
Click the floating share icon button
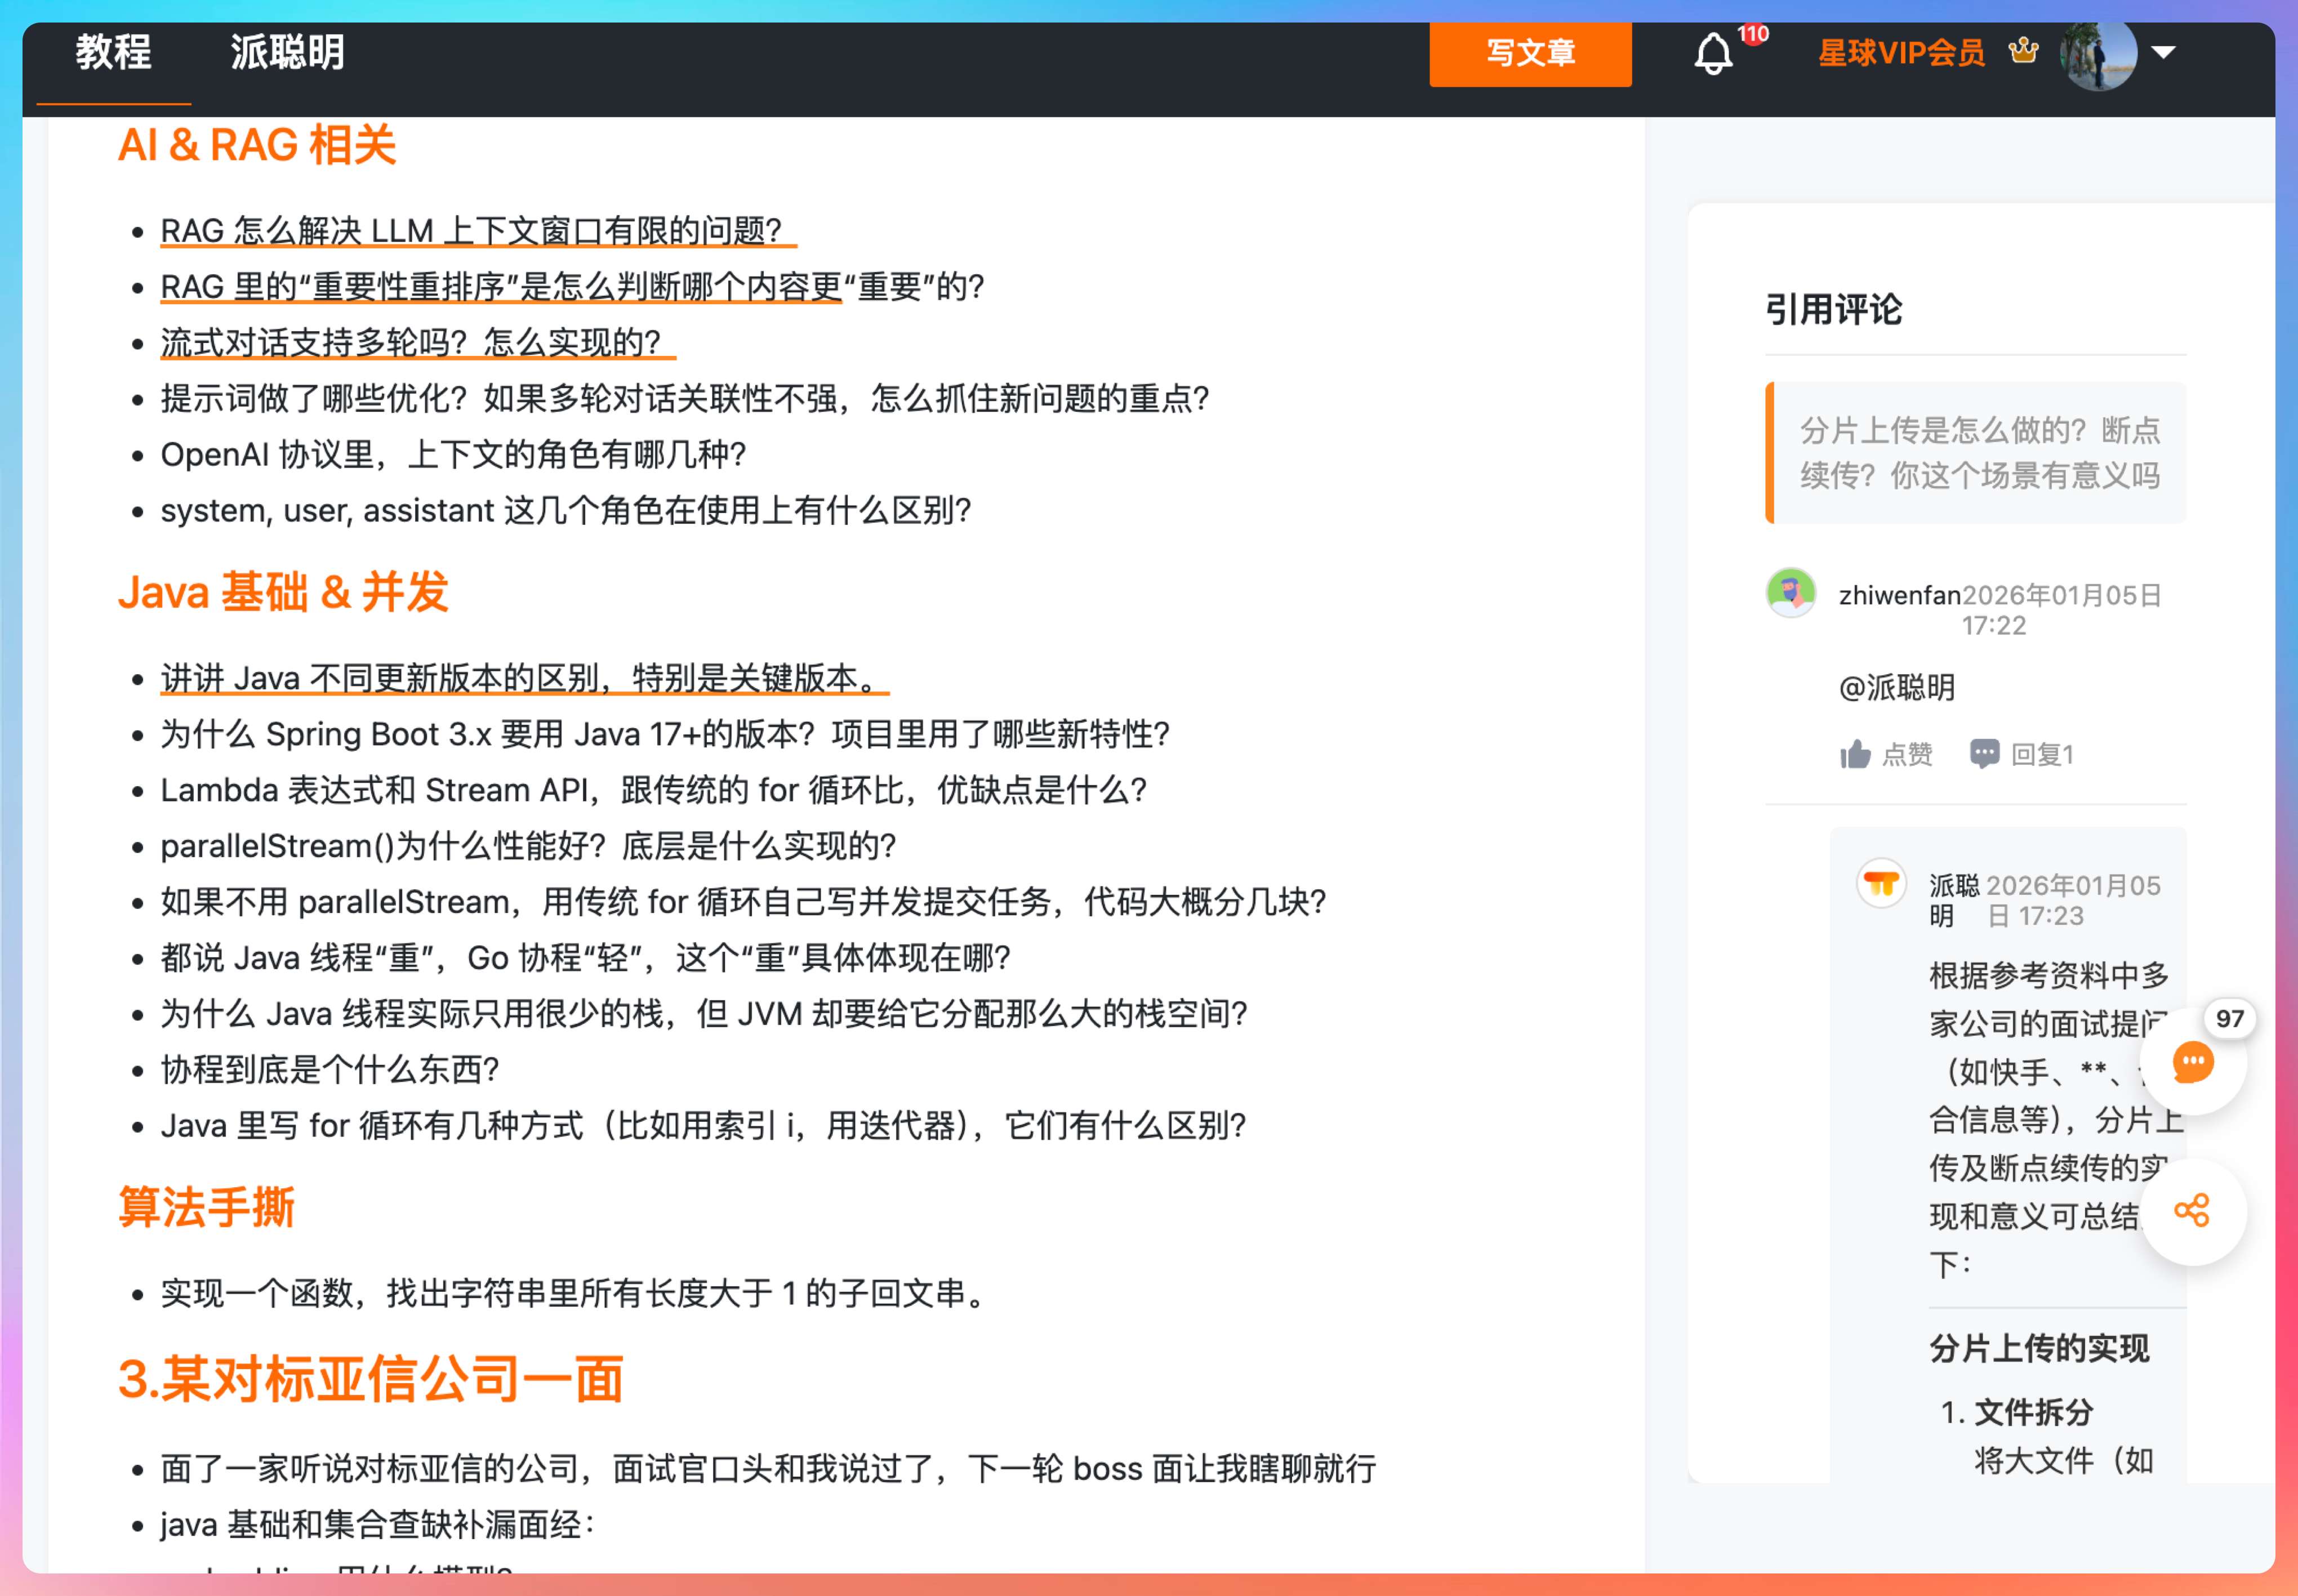pos(2192,1212)
